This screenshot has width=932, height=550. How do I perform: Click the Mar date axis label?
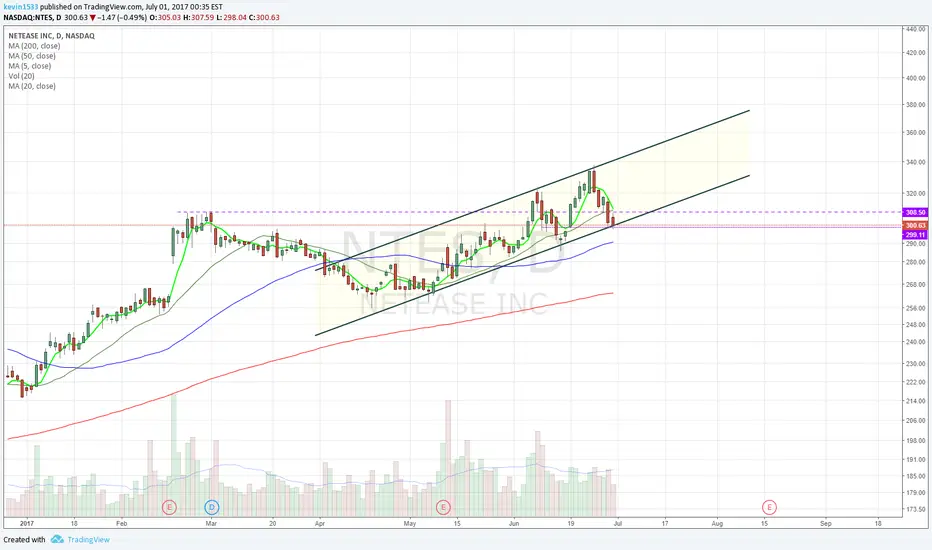(x=211, y=524)
